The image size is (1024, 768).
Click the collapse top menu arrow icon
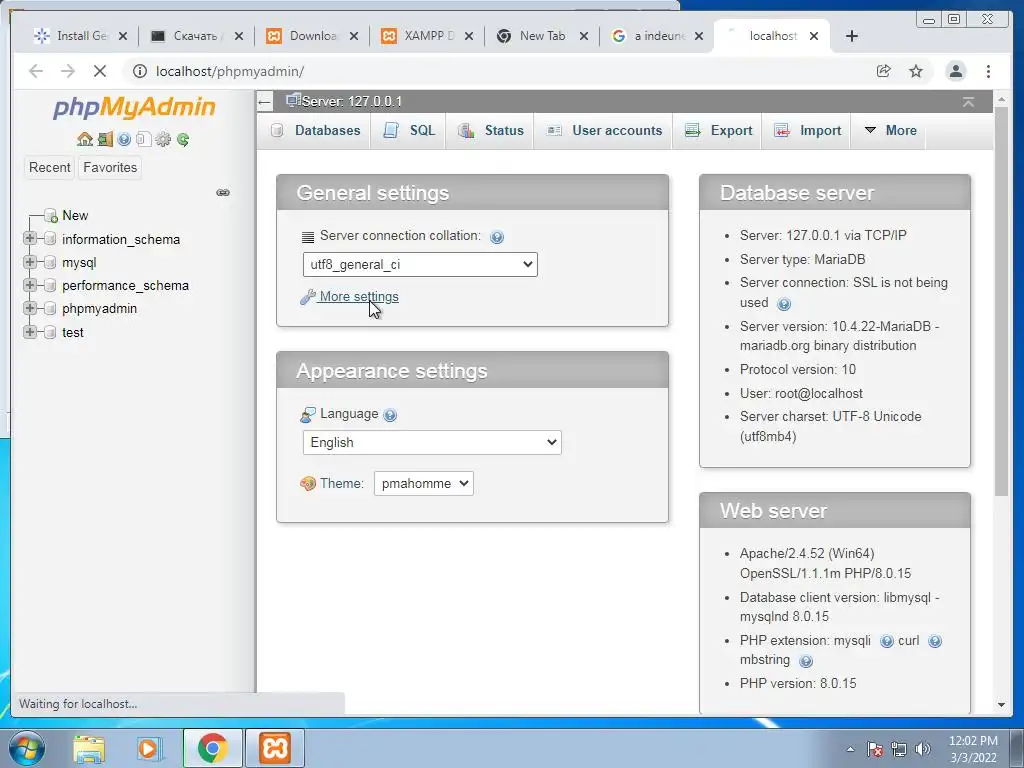[x=968, y=102]
